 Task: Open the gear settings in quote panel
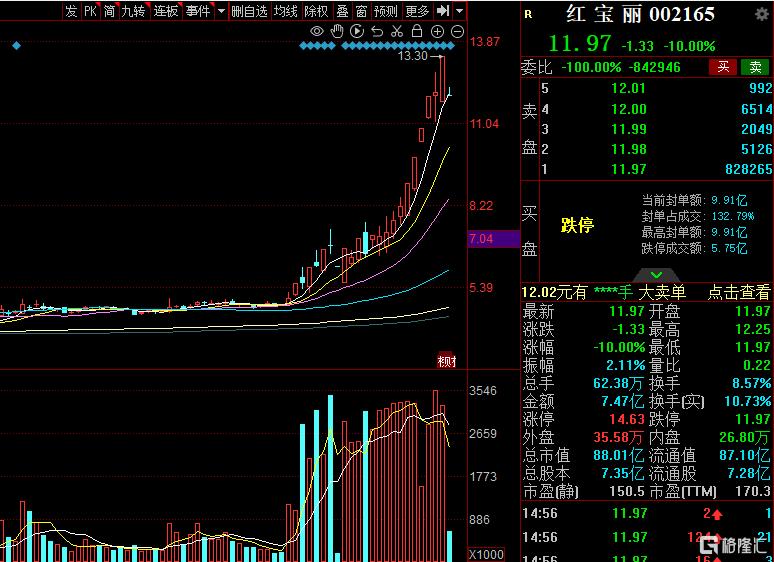click(x=762, y=14)
